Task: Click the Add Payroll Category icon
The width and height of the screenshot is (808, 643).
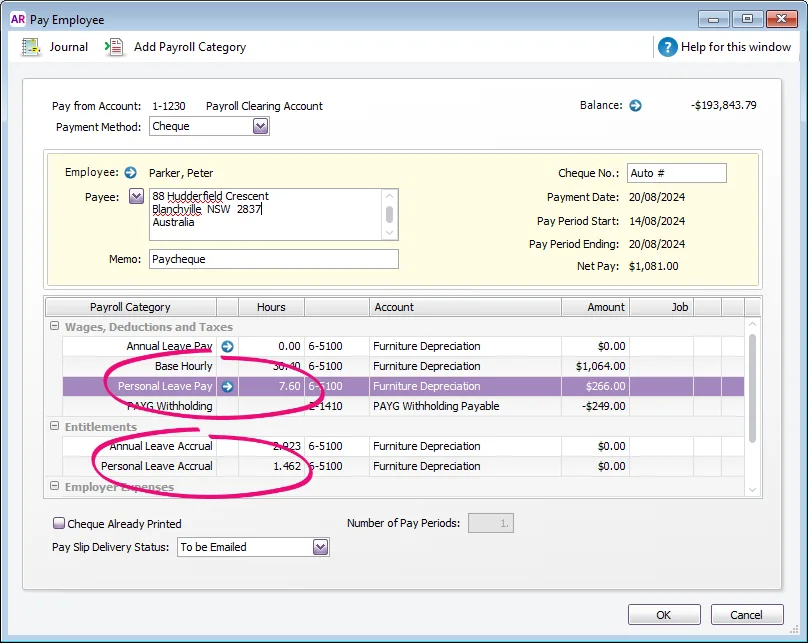Action: pyautogui.click(x=115, y=46)
